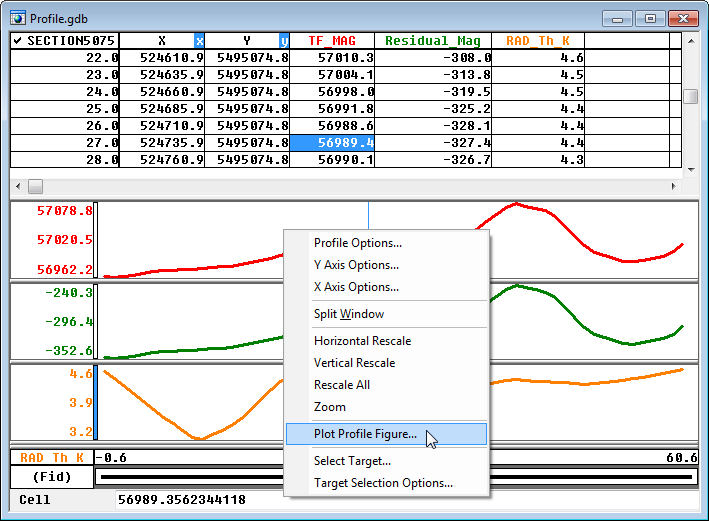Select the Residual_Mag column header

coord(433,41)
